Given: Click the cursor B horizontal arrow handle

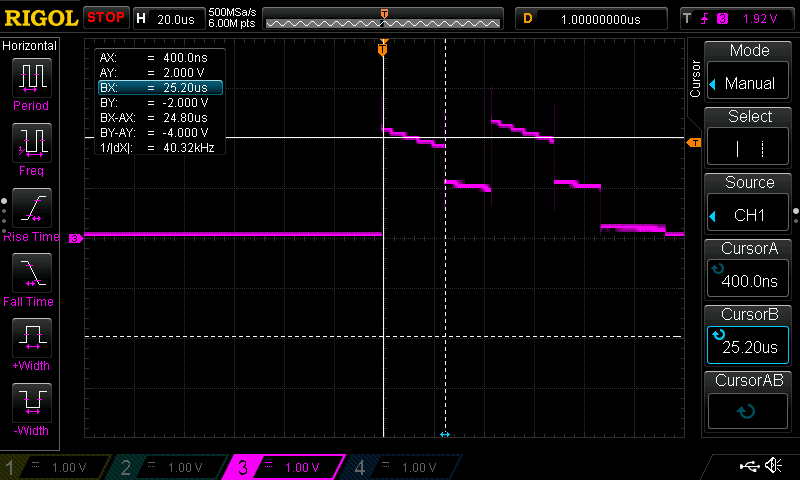Looking at the screenshot, I should pyautogui.click(x=445, y=434).
